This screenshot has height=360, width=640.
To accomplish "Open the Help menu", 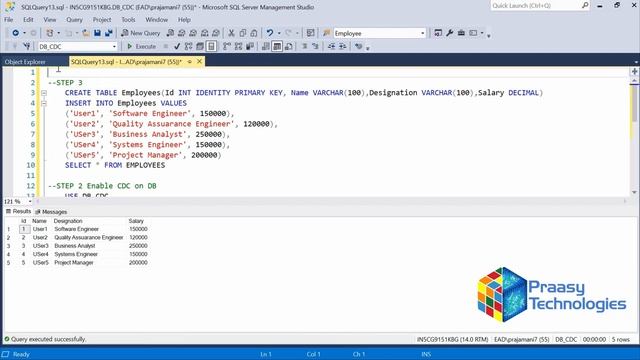I will pos(184,20).
